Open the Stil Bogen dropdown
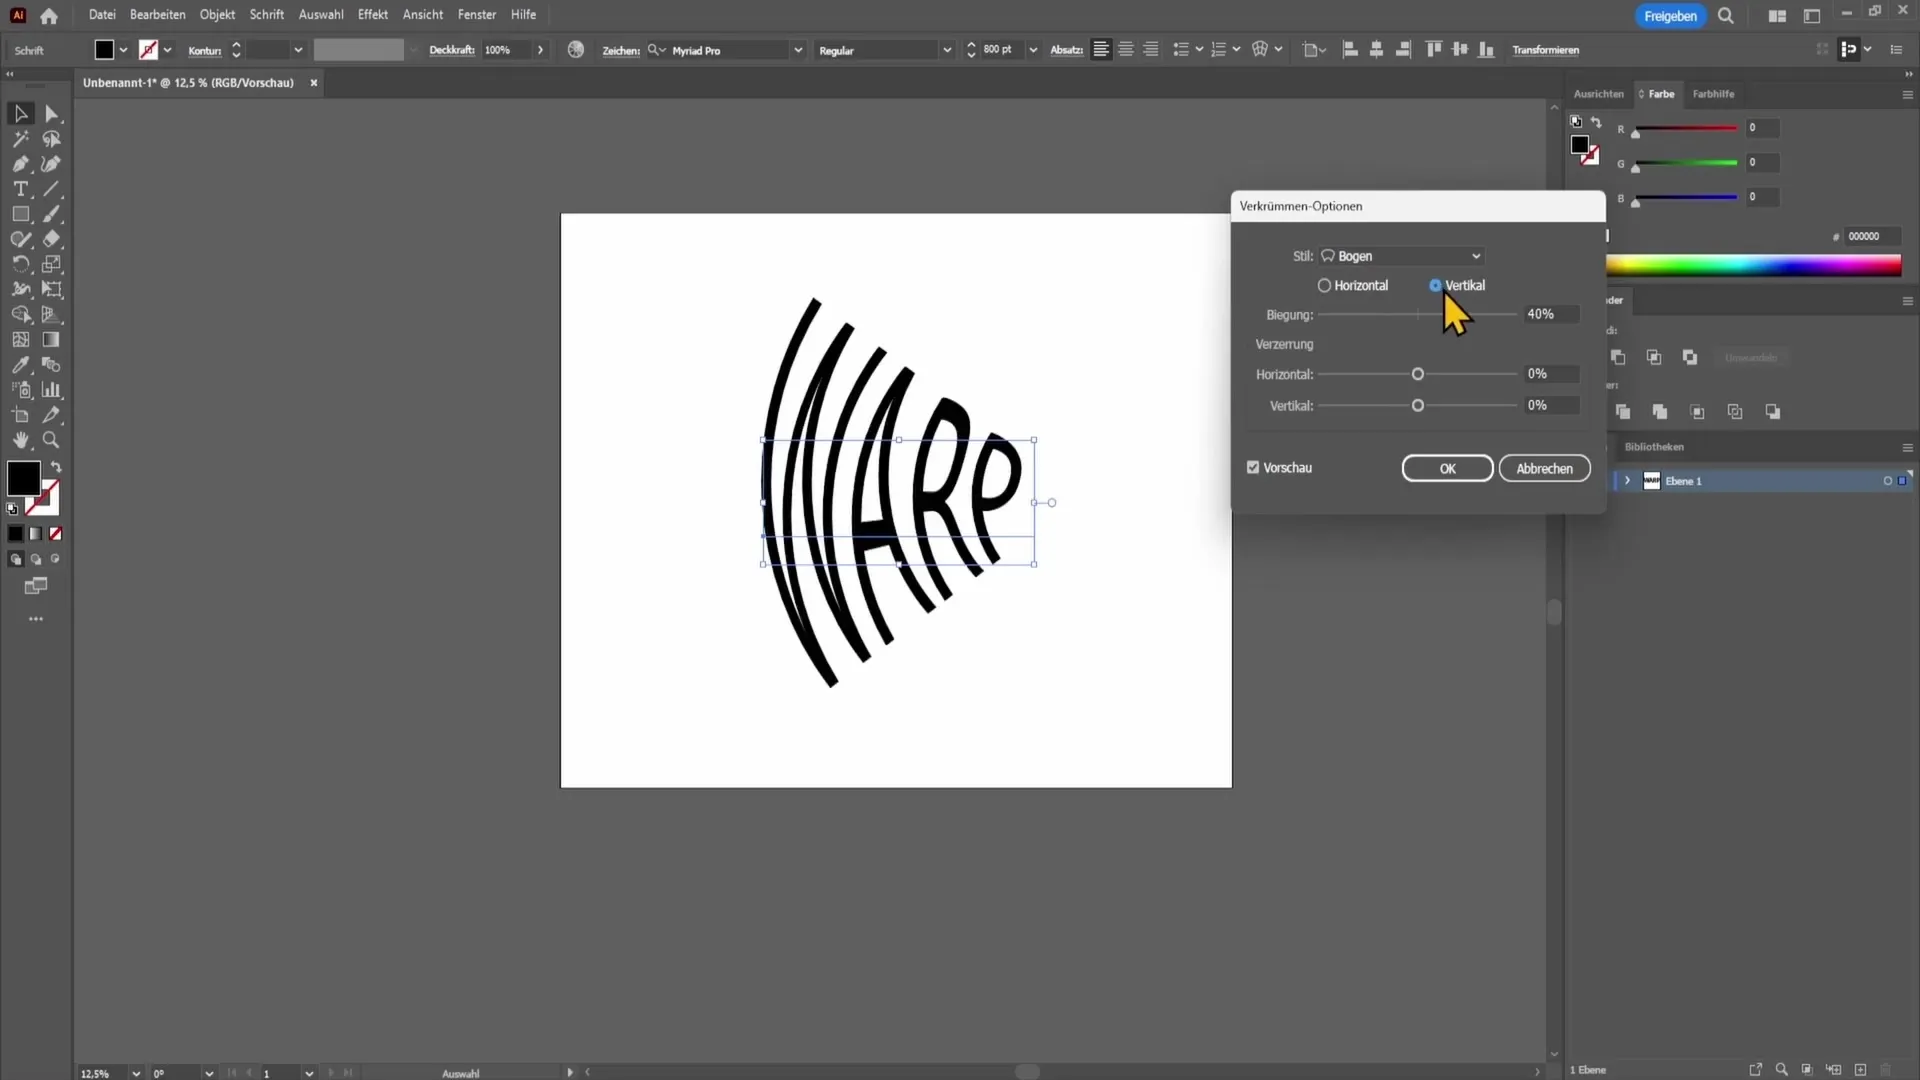The height and width of the screenshot is (1080, 1920). pos(1401,257)
